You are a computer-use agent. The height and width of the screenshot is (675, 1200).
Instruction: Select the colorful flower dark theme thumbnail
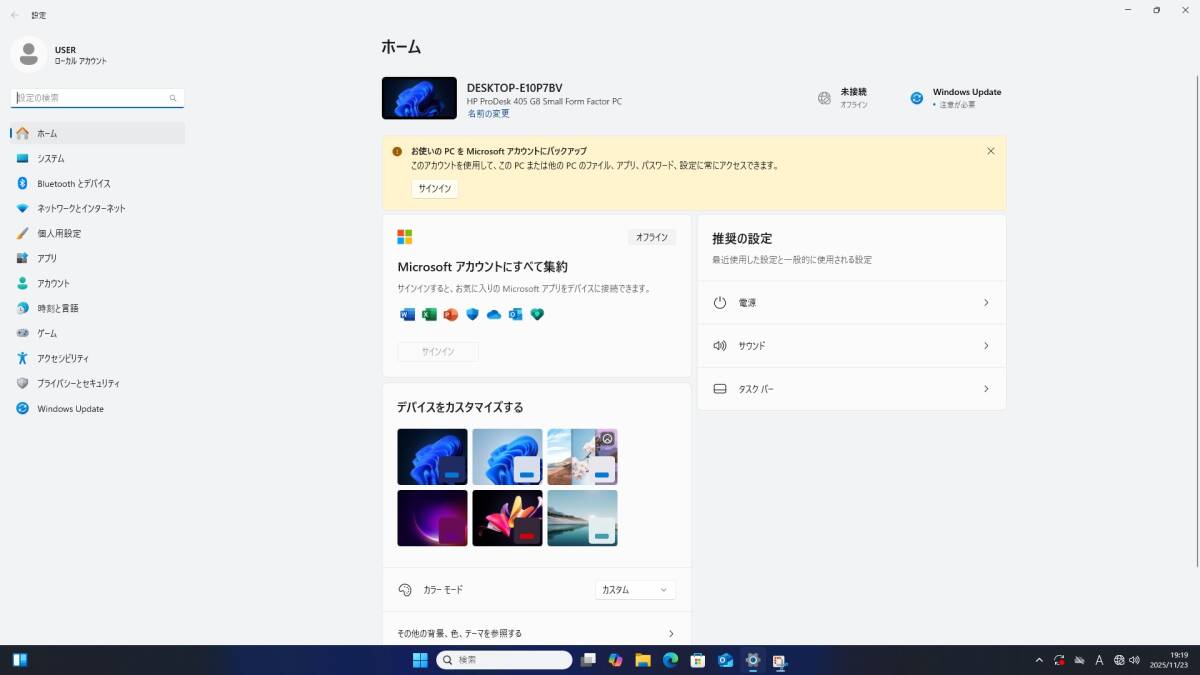[x=507, y=517]
